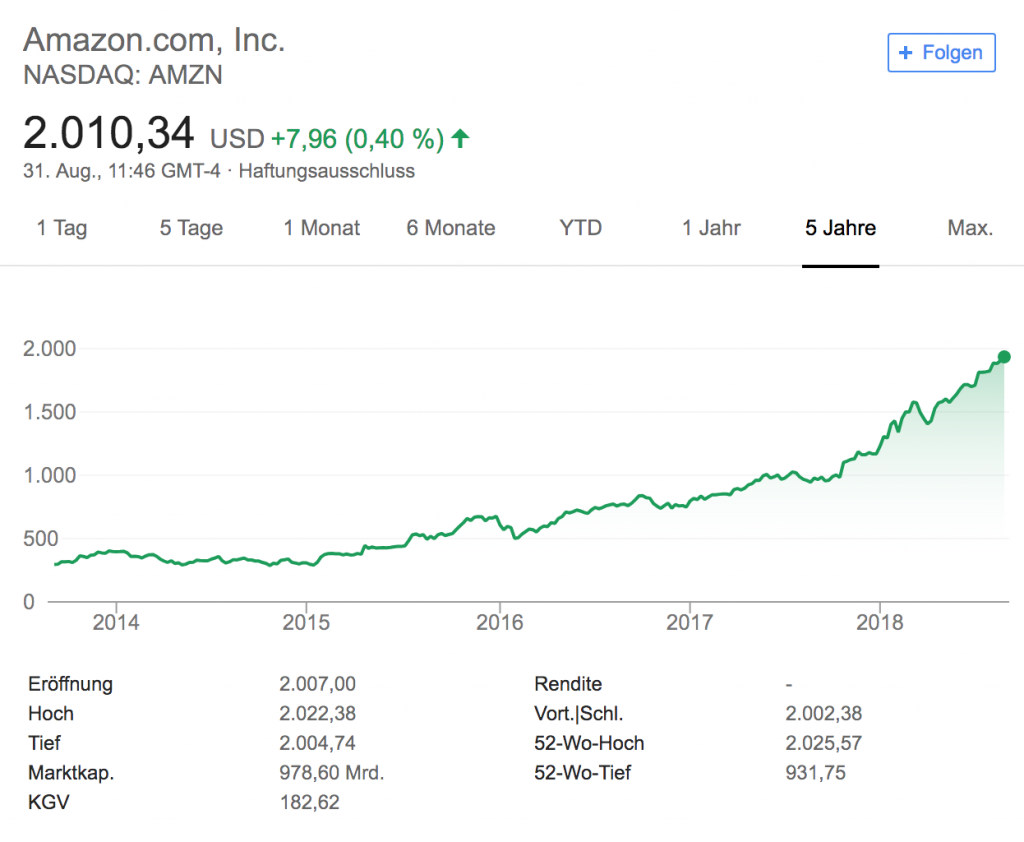Select the 6 Monate tab
The height and width of the screenshot is (842, 1024).
(451, 228)
